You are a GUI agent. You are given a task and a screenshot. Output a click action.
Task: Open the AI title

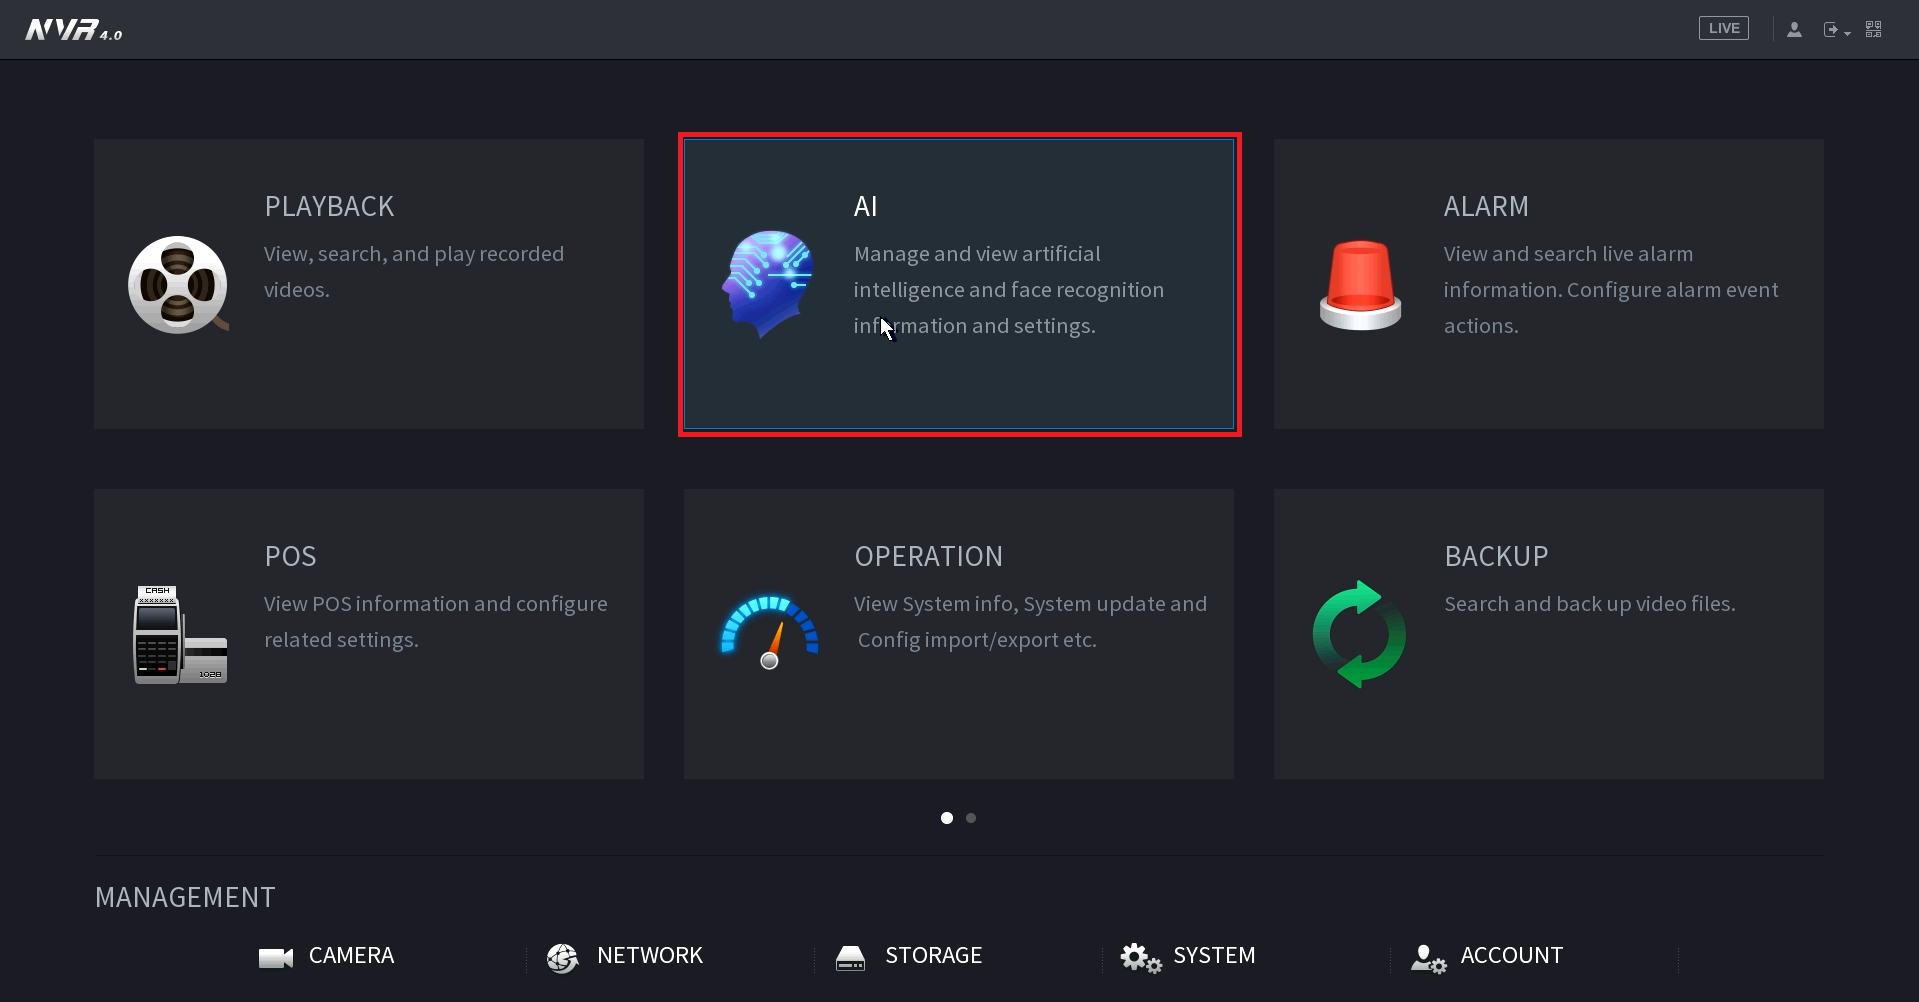(x=865, y=206)
